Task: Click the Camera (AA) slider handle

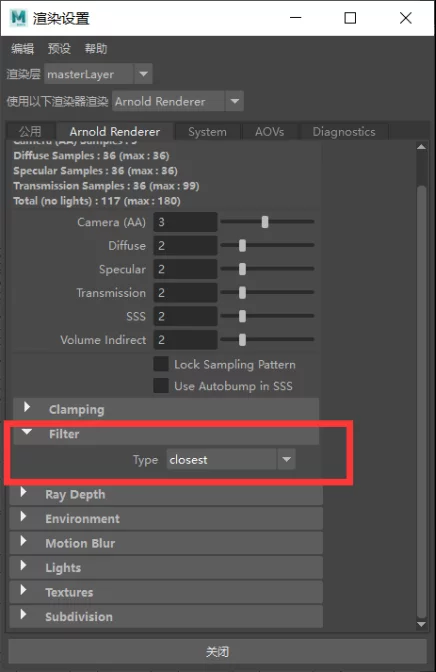Action: point(265,222)
